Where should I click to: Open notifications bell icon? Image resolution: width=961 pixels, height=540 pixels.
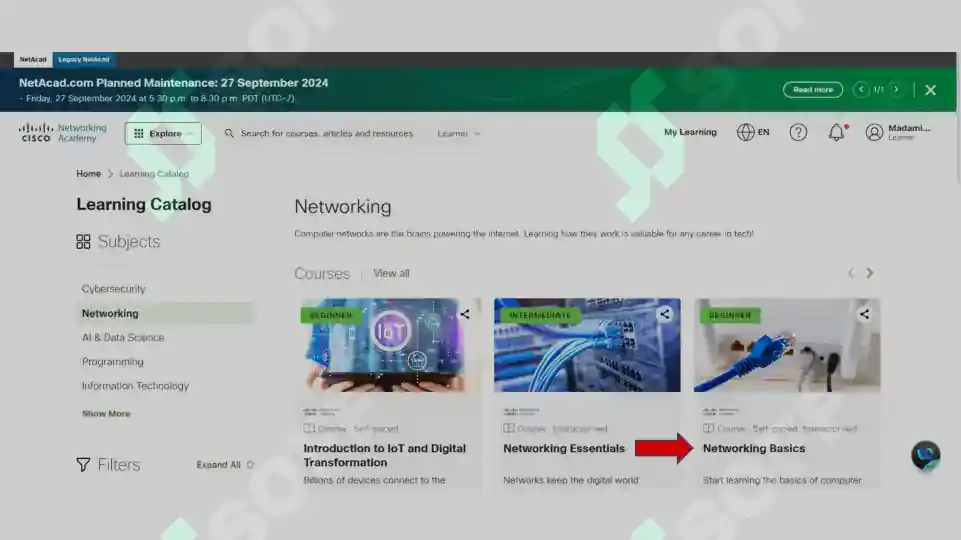[x=837, y=132]
